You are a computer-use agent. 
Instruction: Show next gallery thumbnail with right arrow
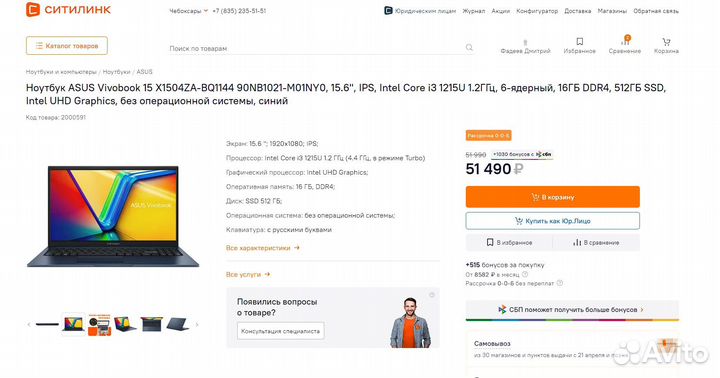[197, 324]
